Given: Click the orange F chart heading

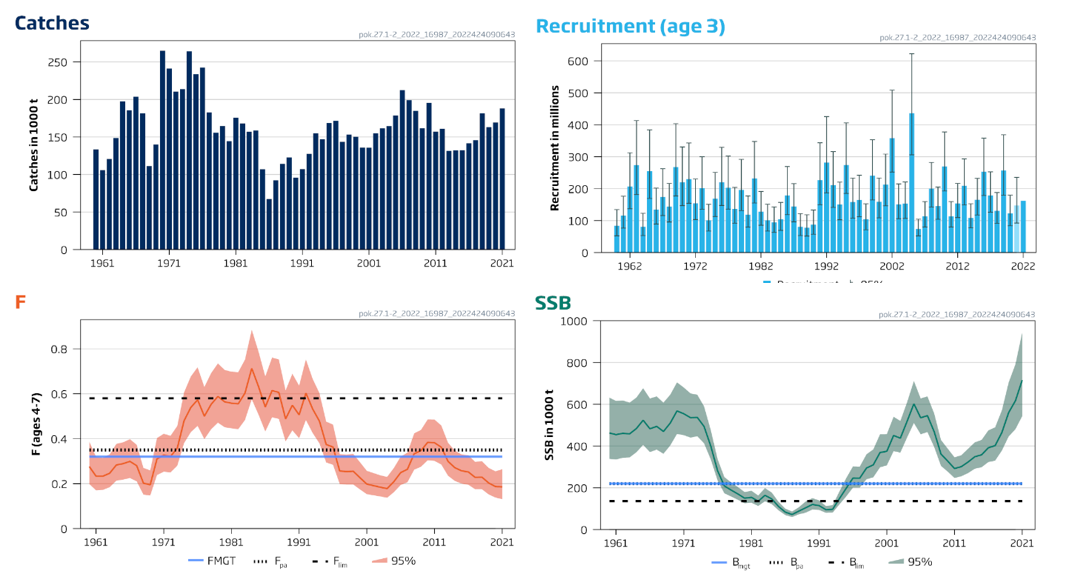Looking at the screenshot, I should coord(20,303).
